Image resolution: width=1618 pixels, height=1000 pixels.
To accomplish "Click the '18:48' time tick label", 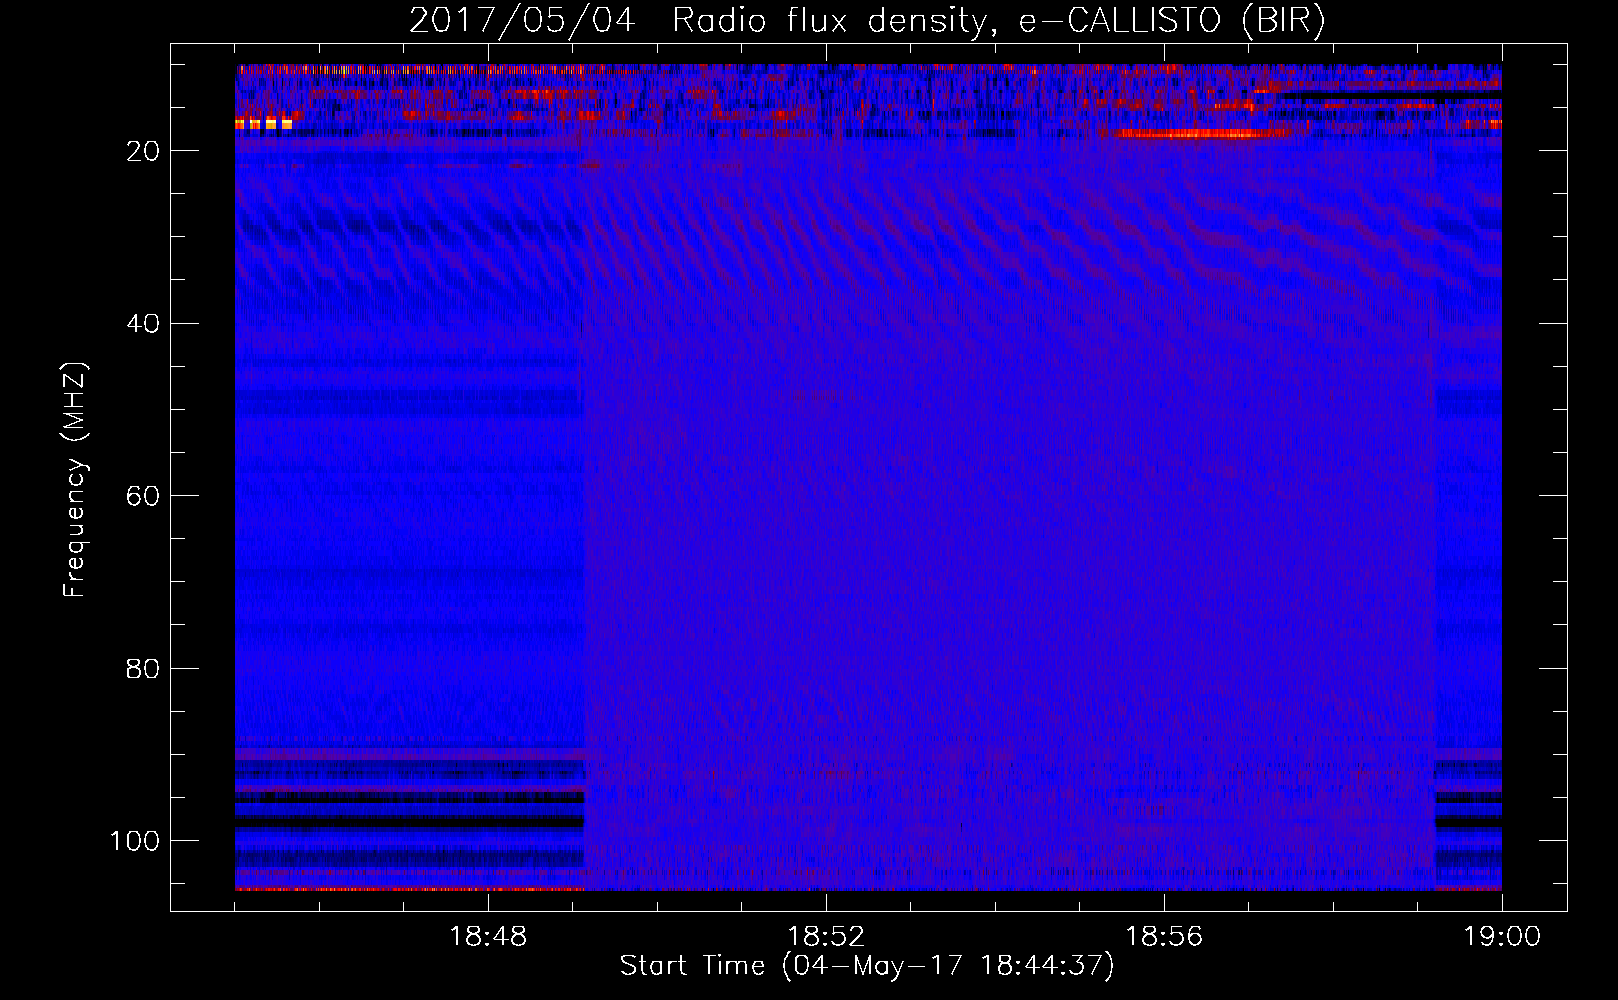I will click(x=488, y=937).
